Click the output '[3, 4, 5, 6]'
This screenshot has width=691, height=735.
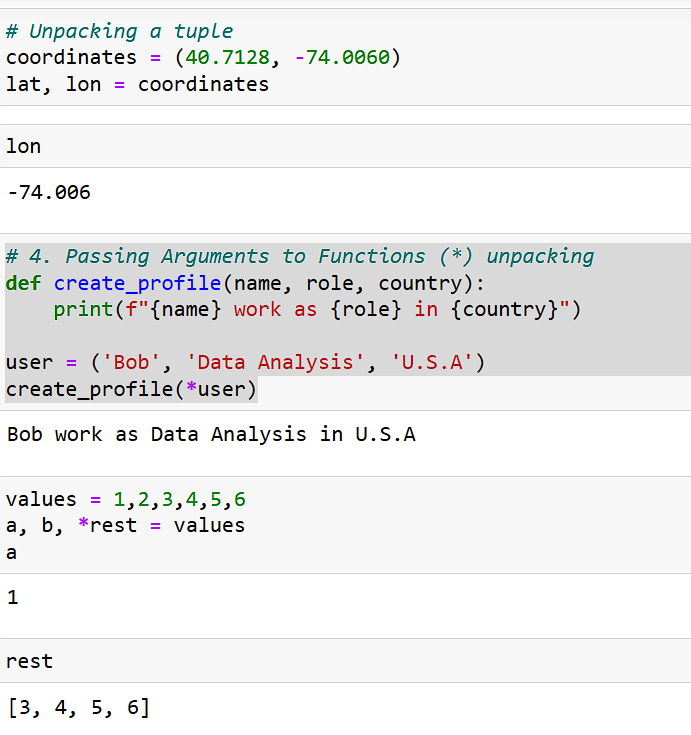coord(79,707)
